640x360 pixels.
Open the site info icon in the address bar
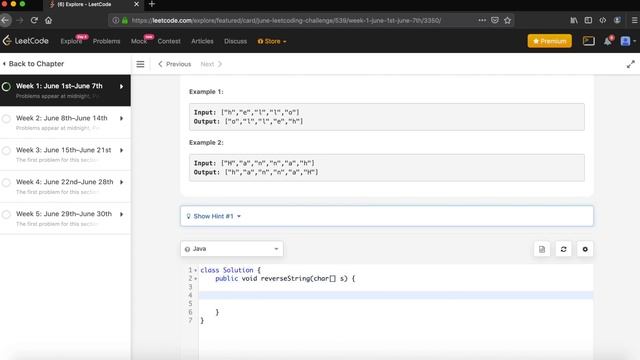(116, 20)
